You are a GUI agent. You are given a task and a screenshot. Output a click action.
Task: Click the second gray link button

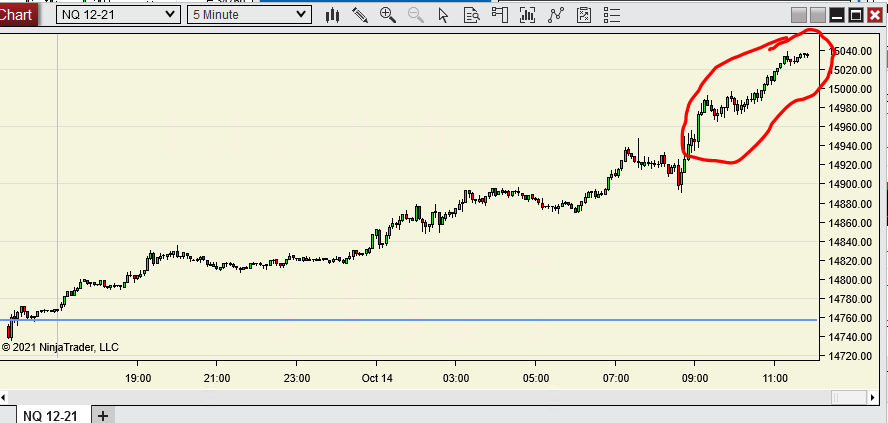pos(818,15)
